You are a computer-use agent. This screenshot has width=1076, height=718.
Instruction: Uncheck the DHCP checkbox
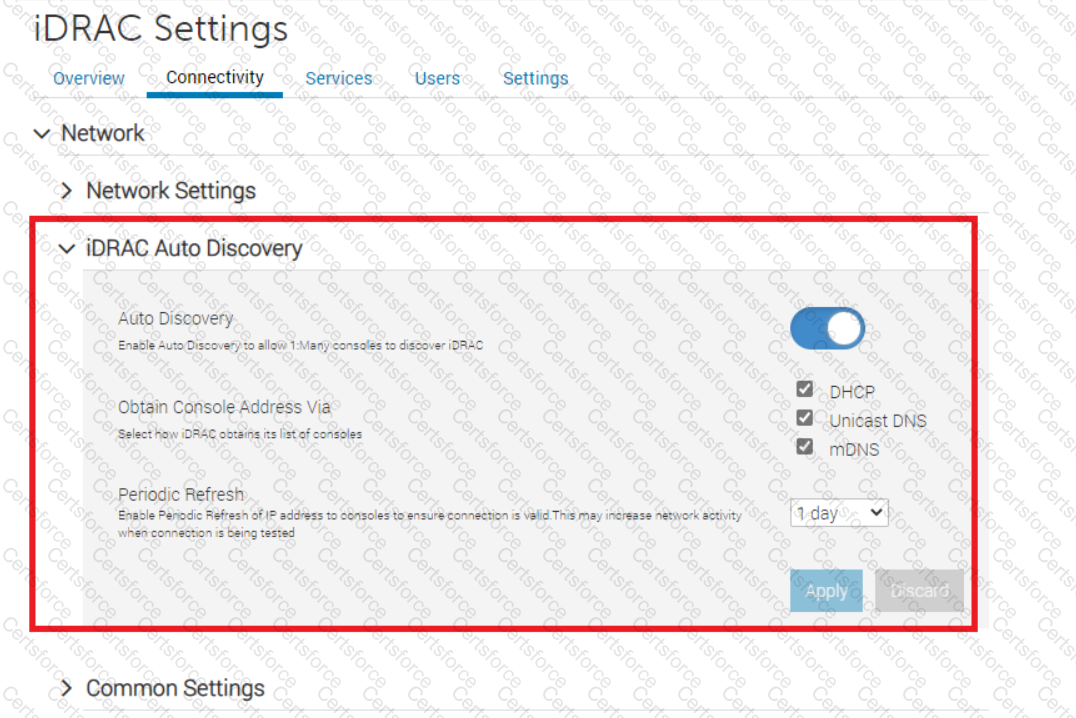pyautogui.click(x=805, y=389)
